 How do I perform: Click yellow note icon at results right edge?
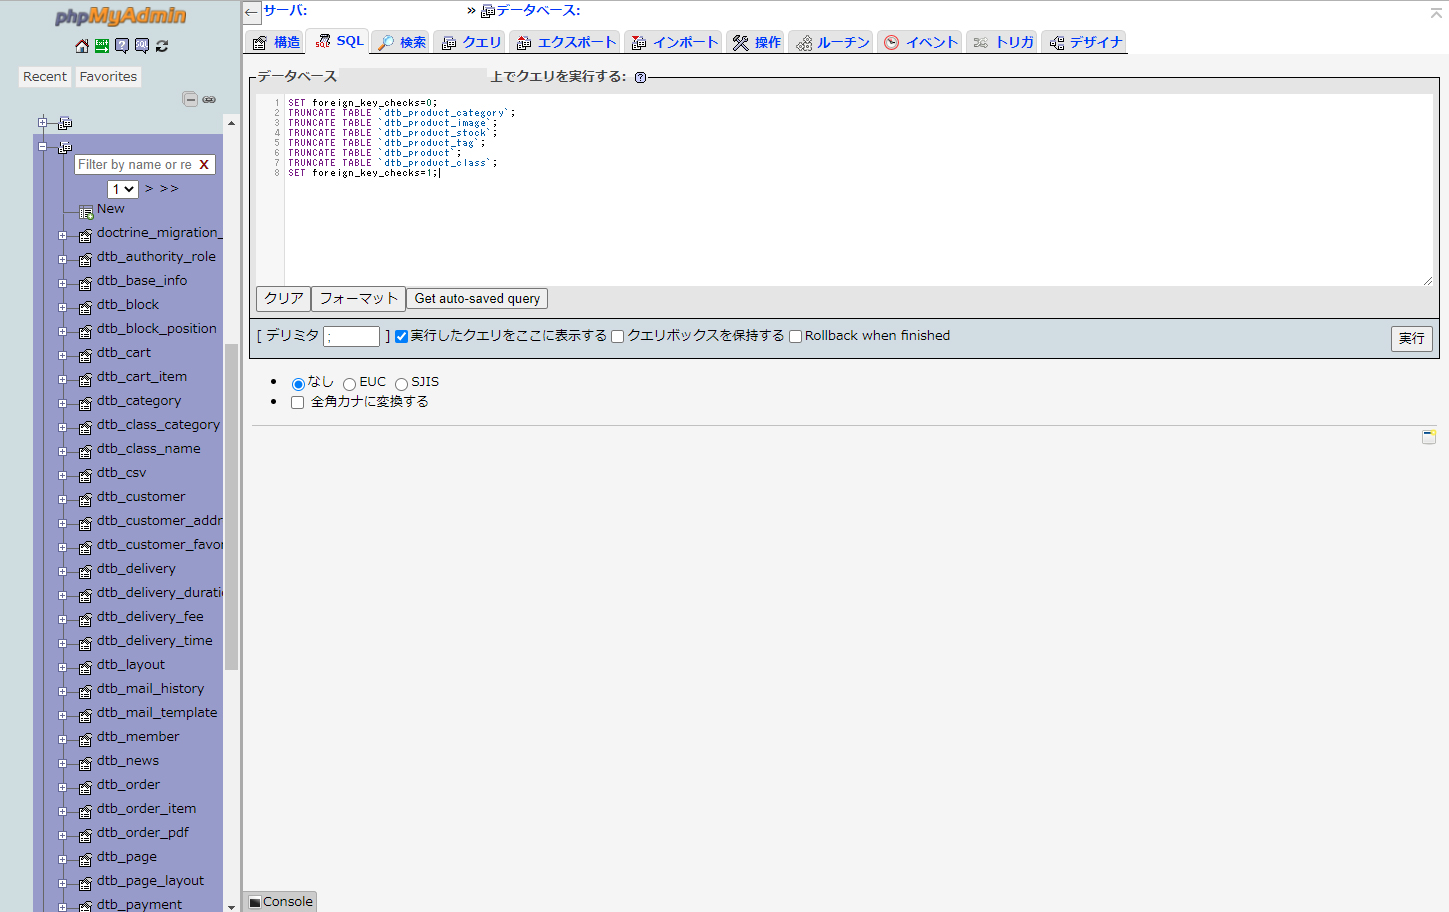point(1429,436)
